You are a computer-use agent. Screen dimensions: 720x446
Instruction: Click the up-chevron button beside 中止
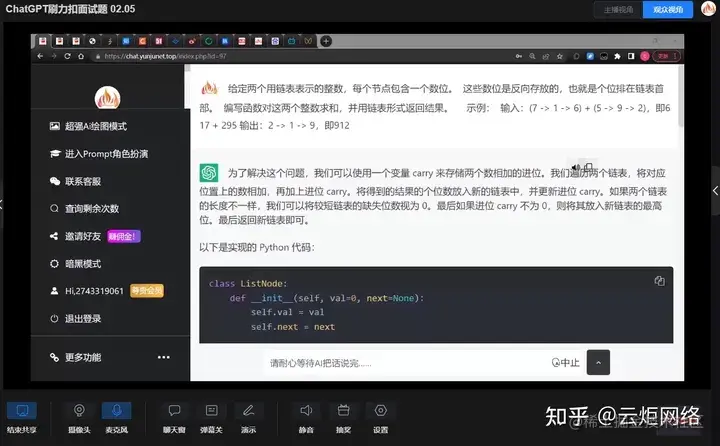598,362
